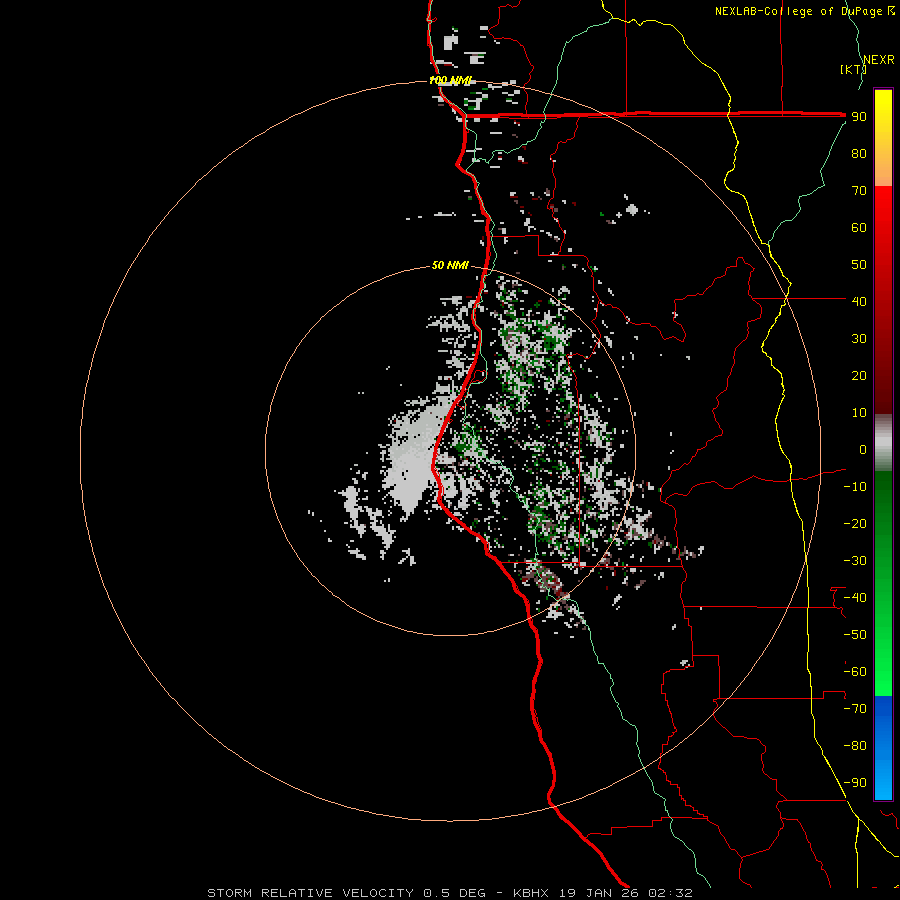The width and height of the screenshot is (900, 900).
Task: Click the -30 knot legend value
Action: 855,561
